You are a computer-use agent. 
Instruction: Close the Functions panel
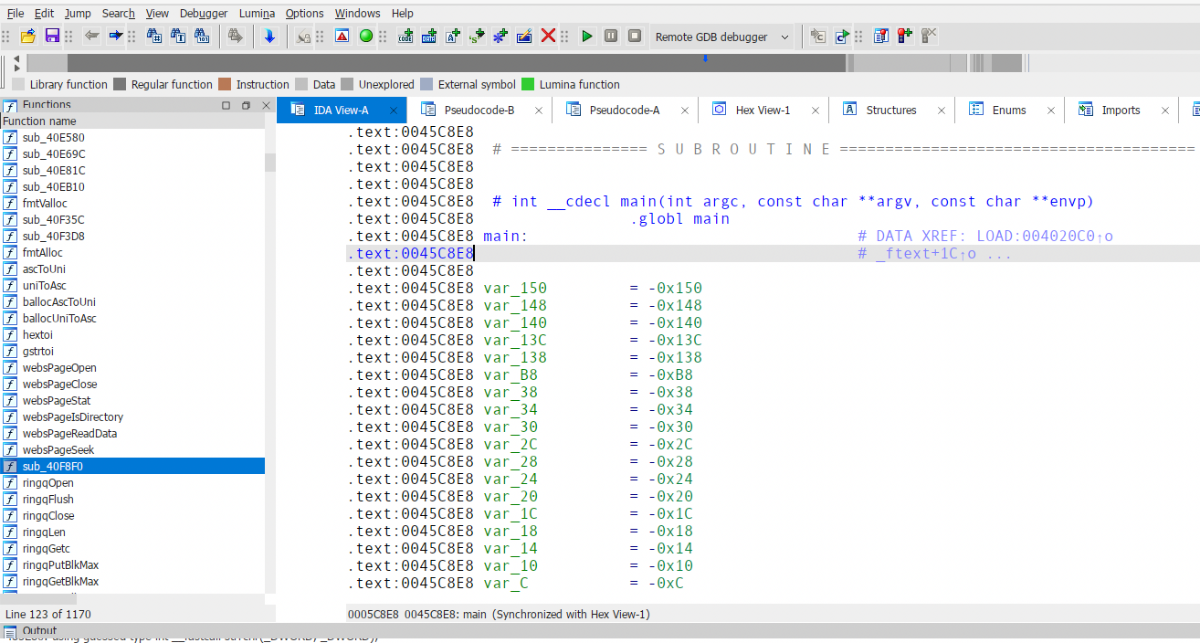(264, 105)
